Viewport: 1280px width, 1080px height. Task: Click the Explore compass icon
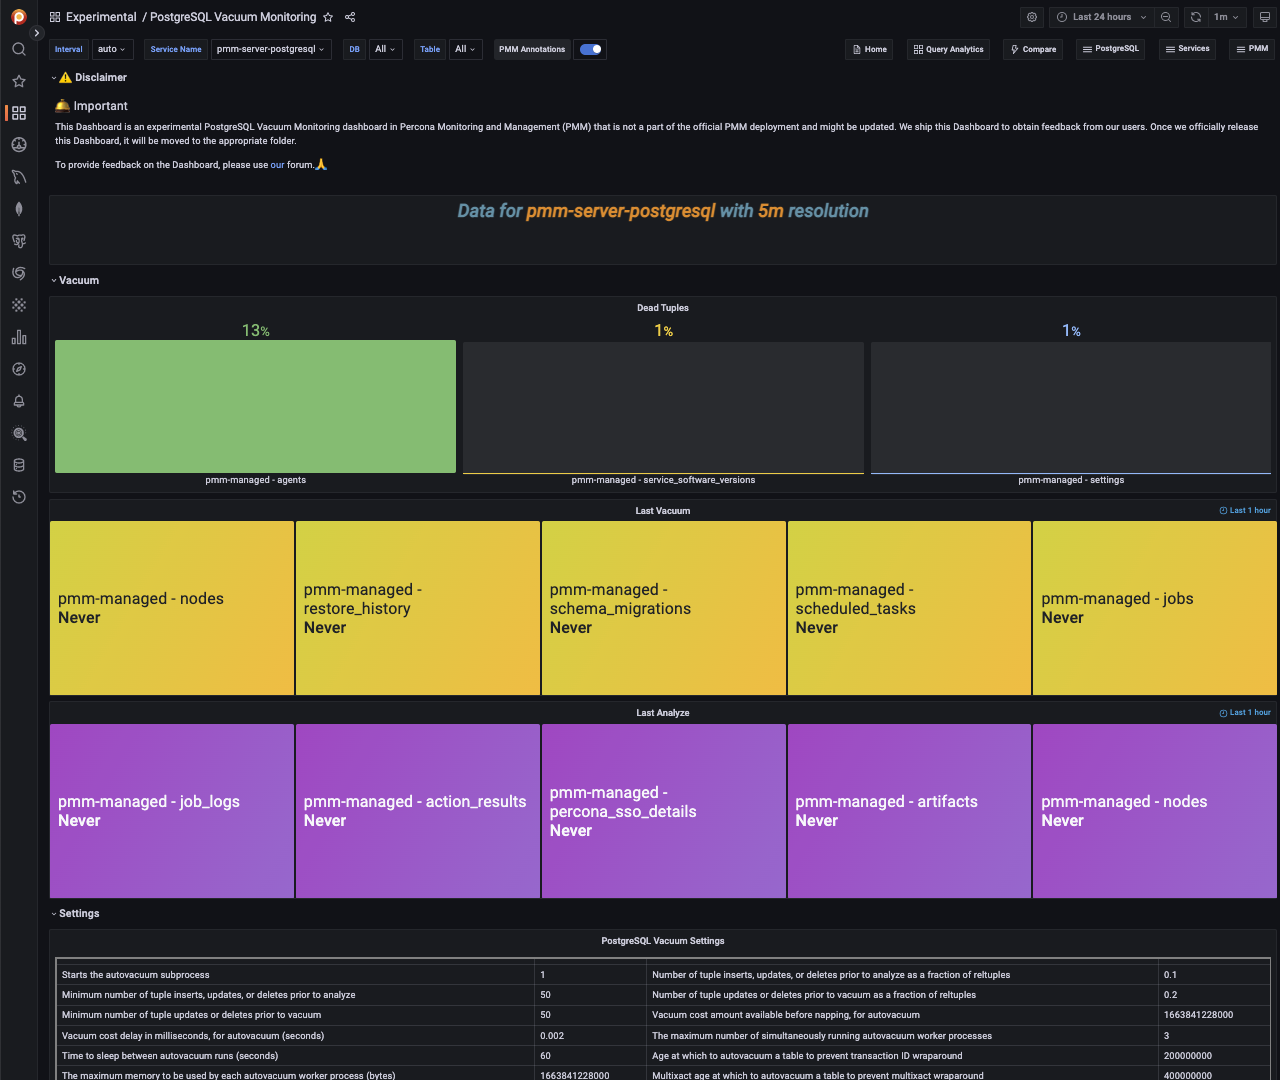[18, 369]
